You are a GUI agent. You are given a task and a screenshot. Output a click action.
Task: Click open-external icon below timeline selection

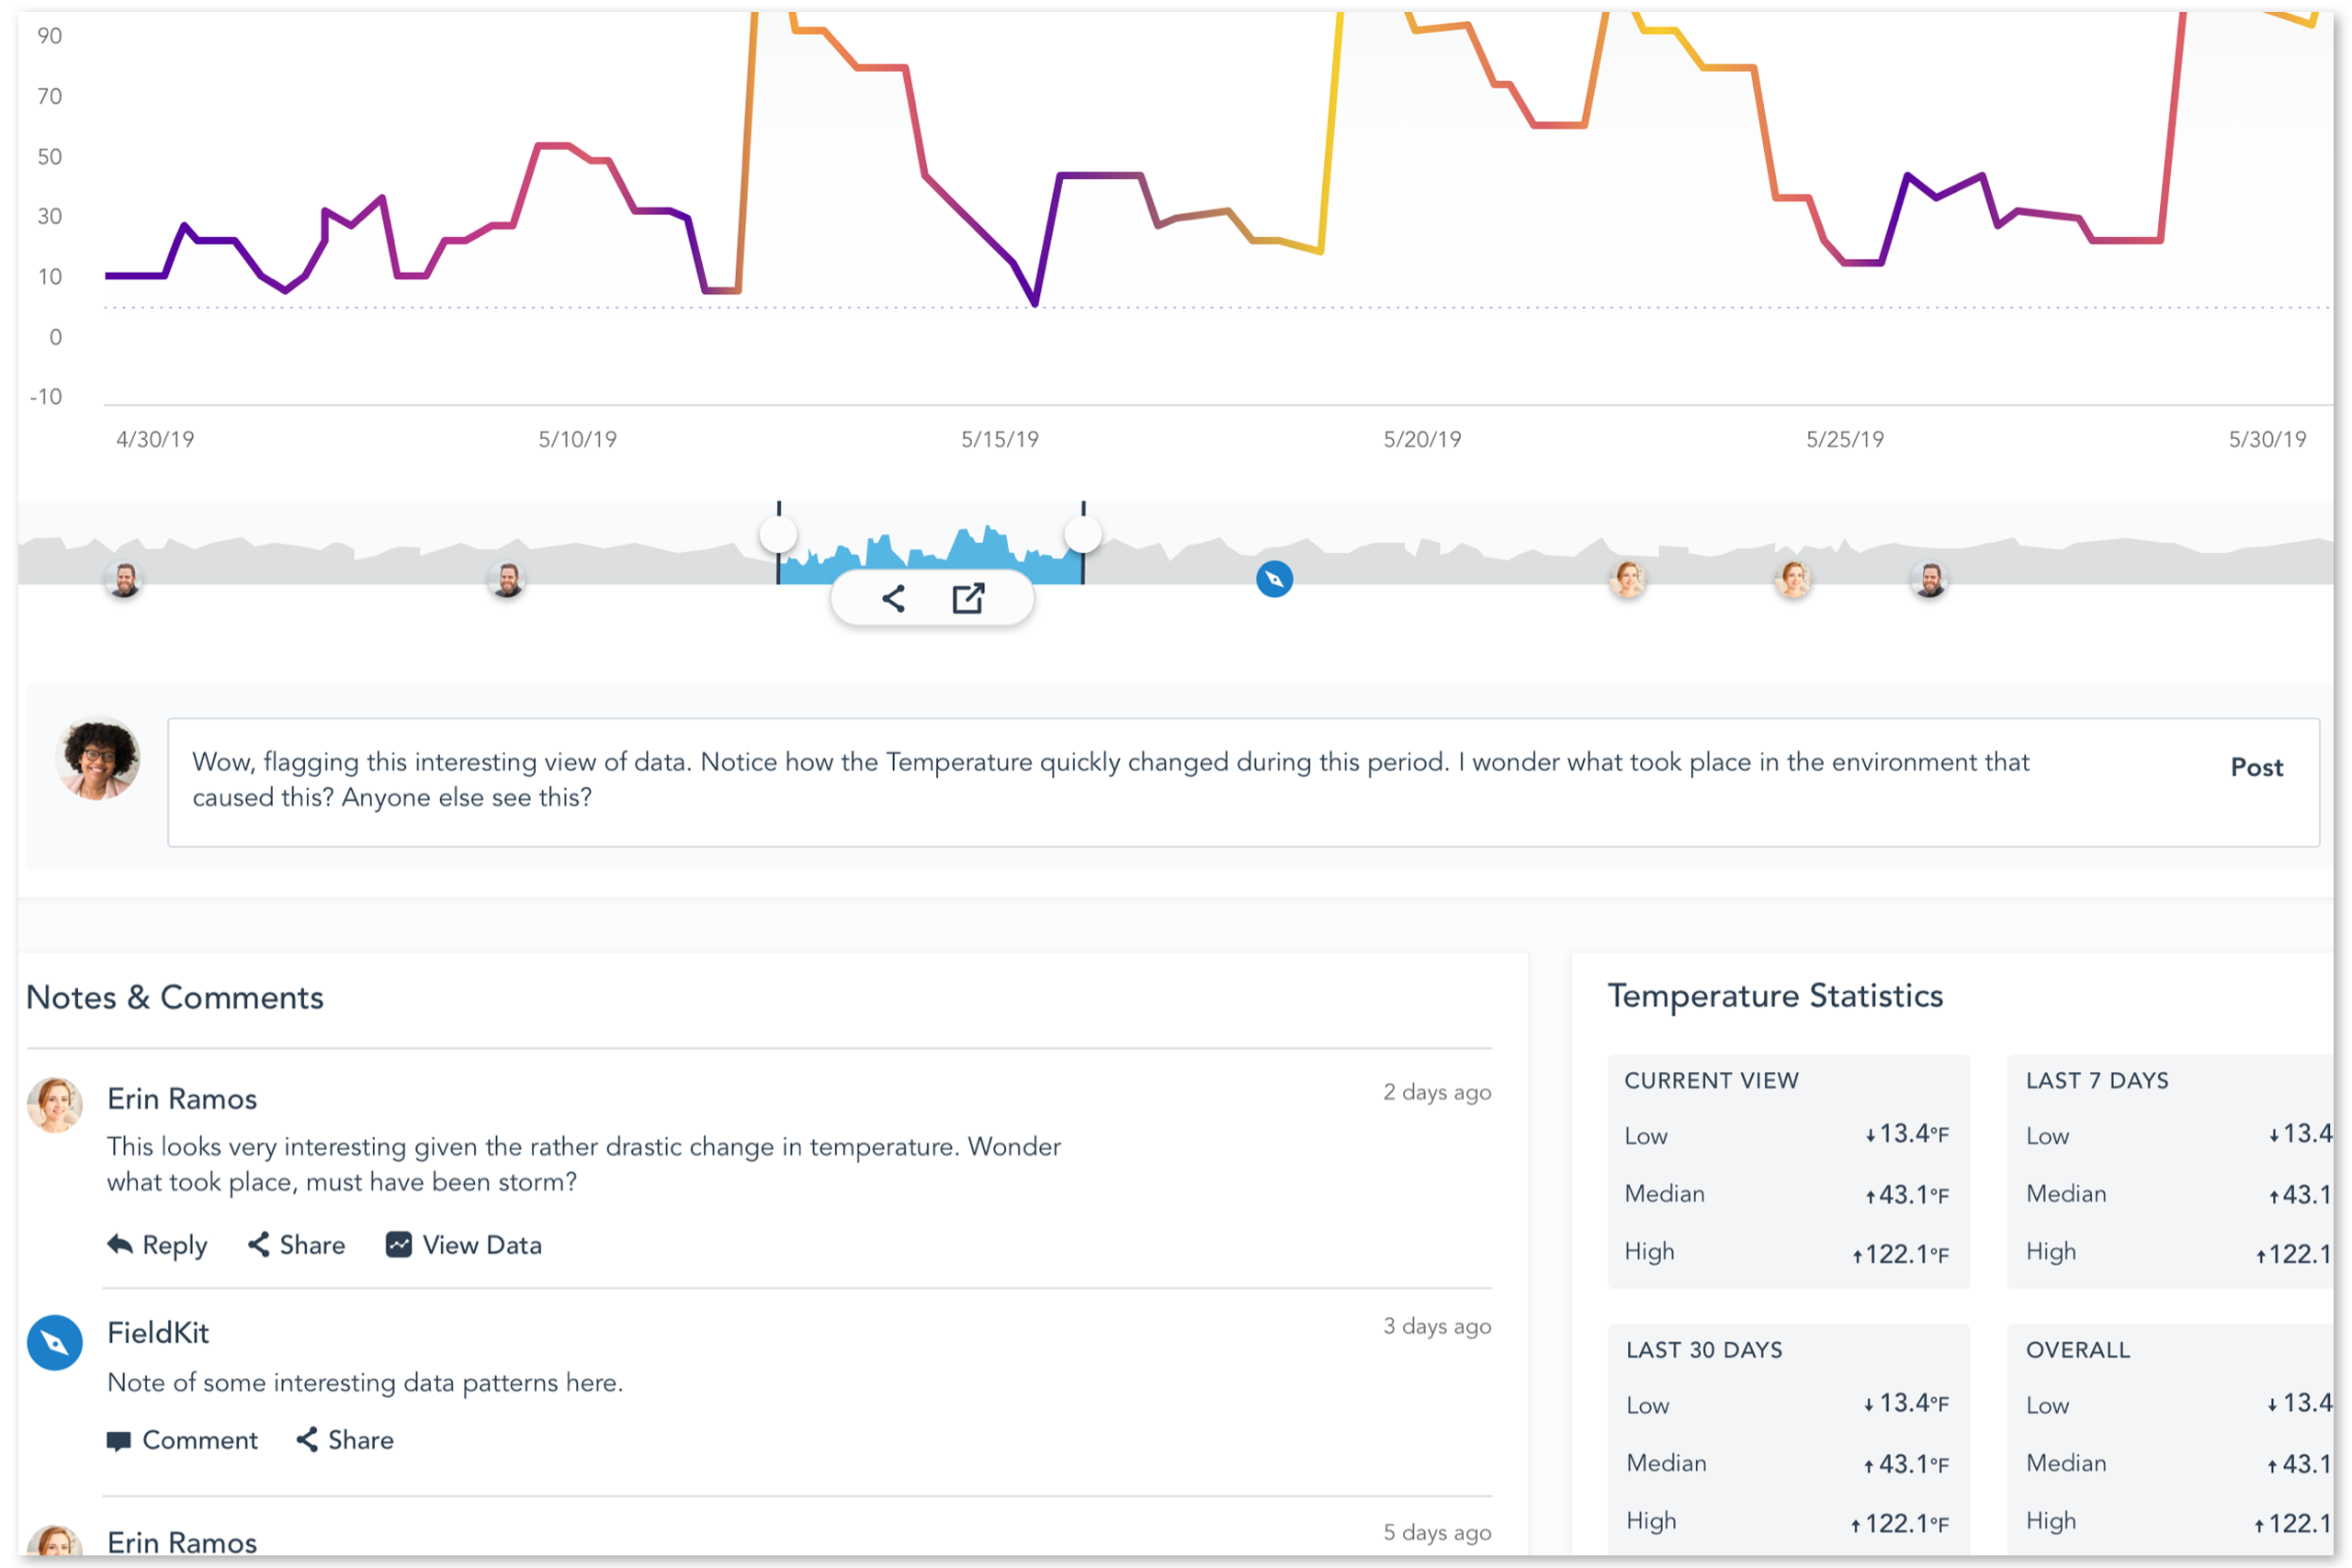(x=968, y=599)
